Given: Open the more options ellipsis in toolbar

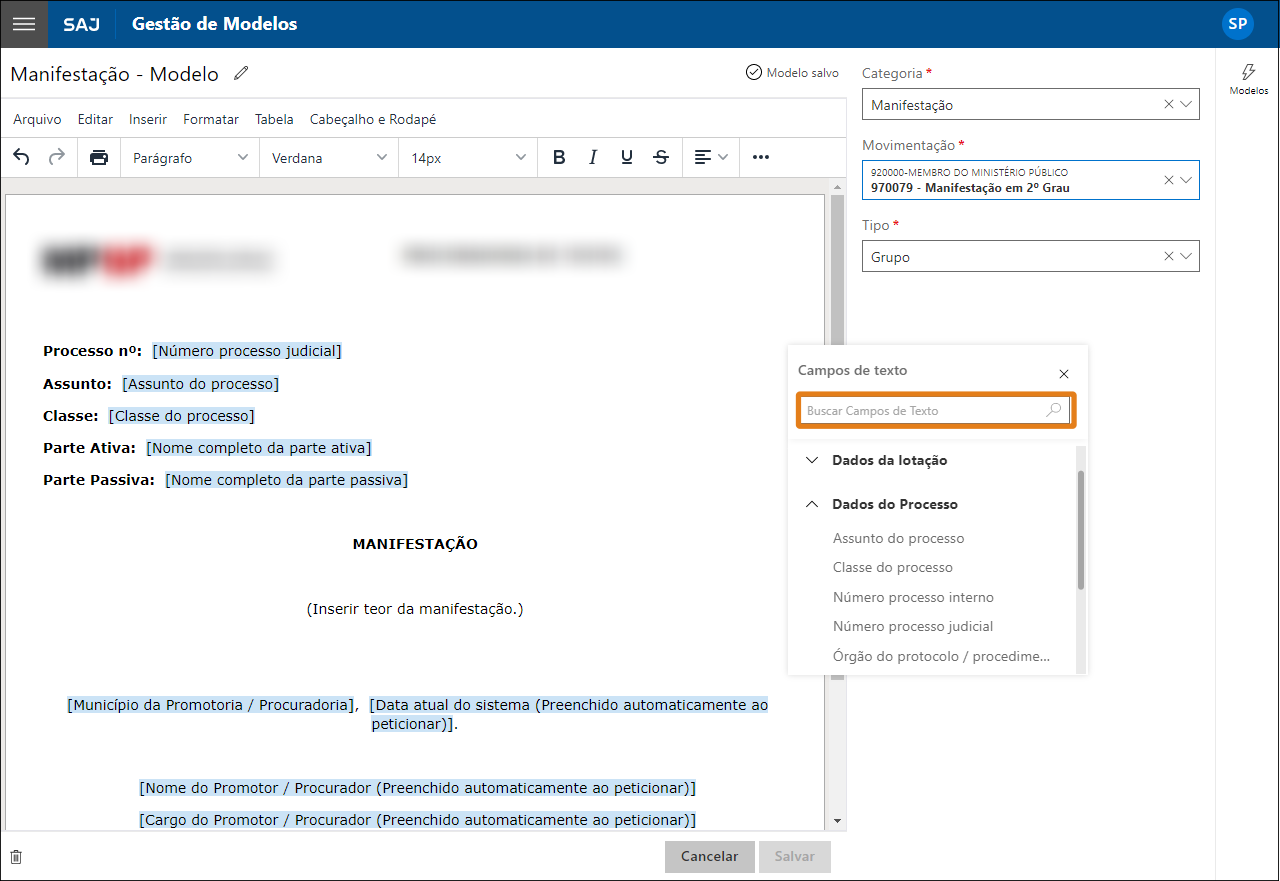Looking at the screenshot, I should tap(761, 157).
